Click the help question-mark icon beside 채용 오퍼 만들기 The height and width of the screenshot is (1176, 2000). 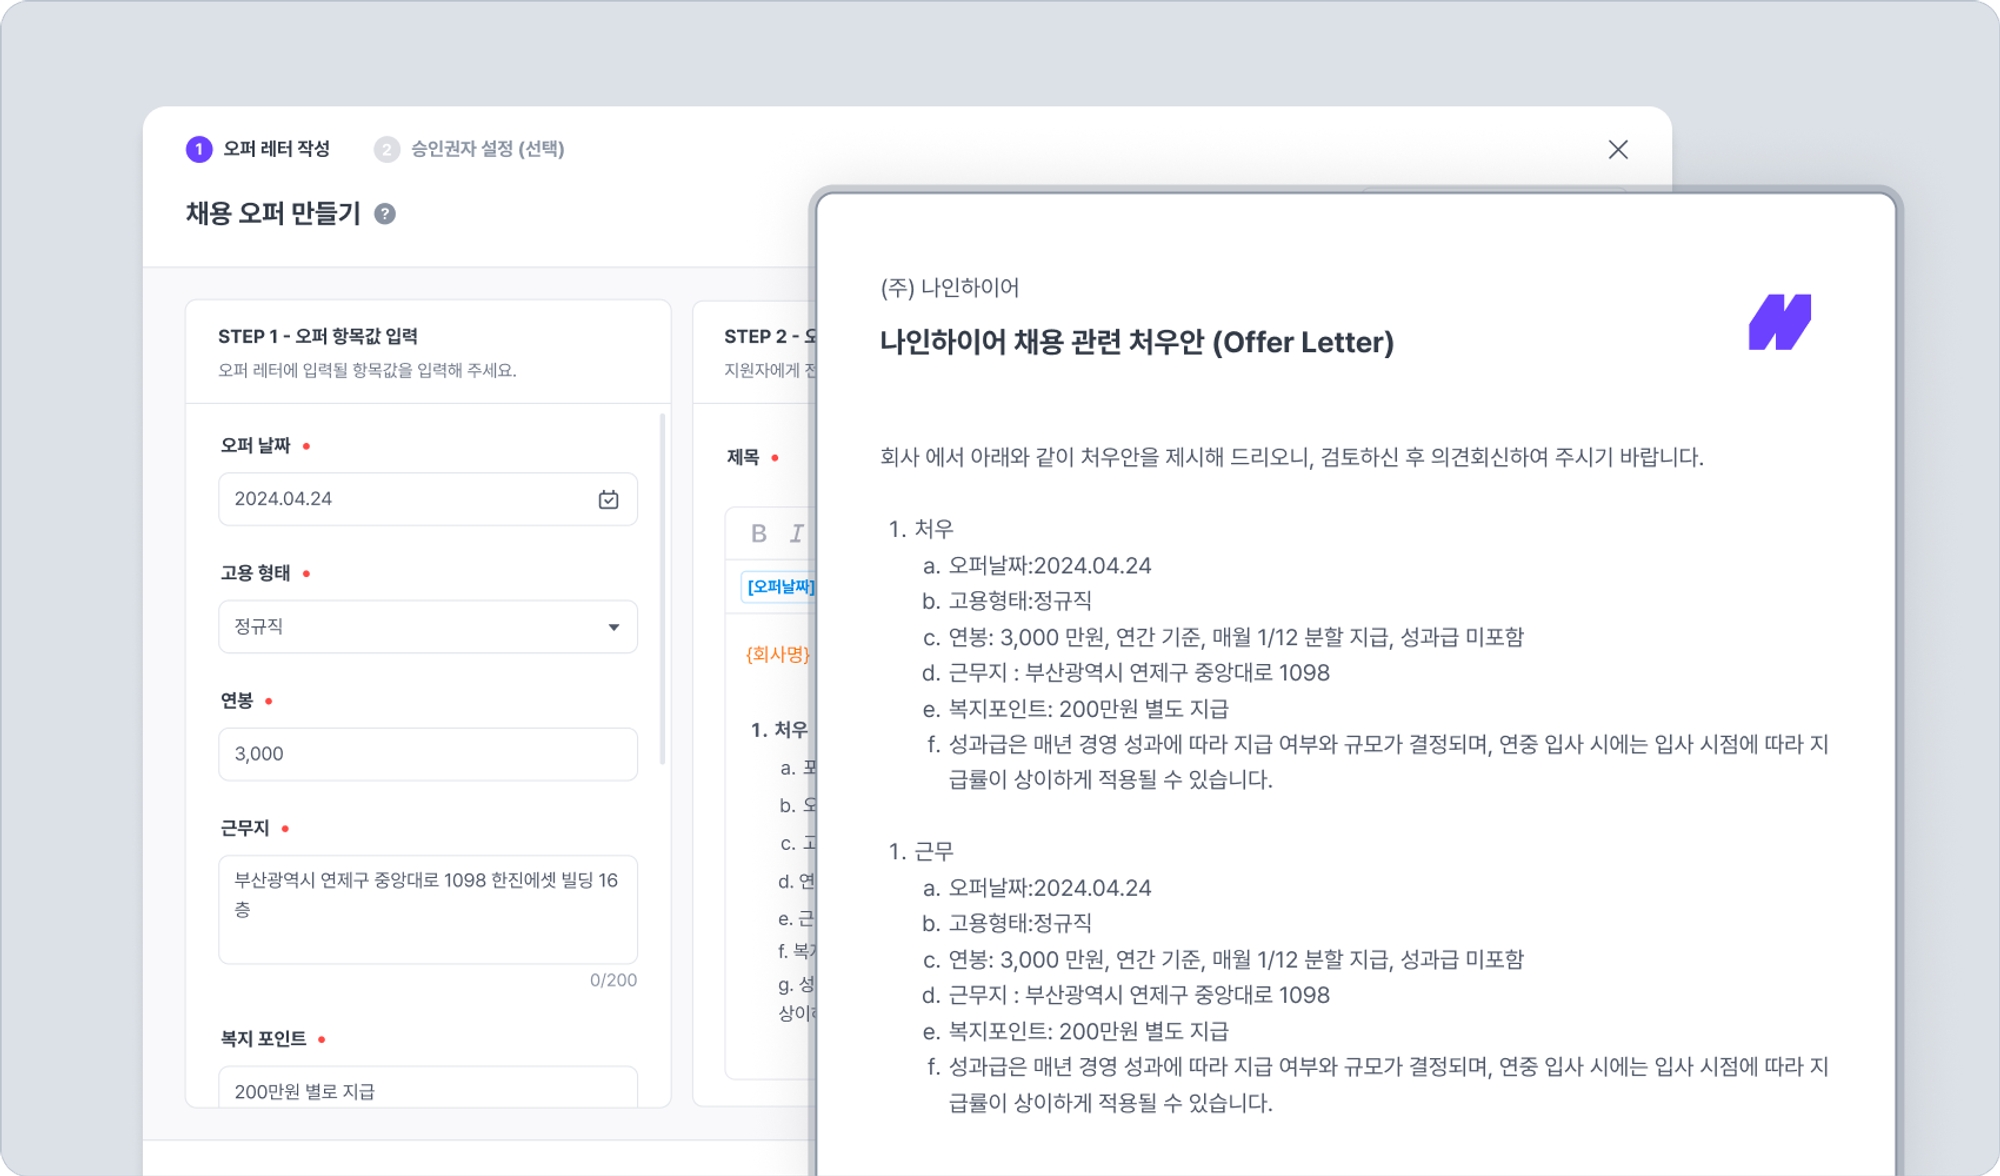tap(385, 214)
